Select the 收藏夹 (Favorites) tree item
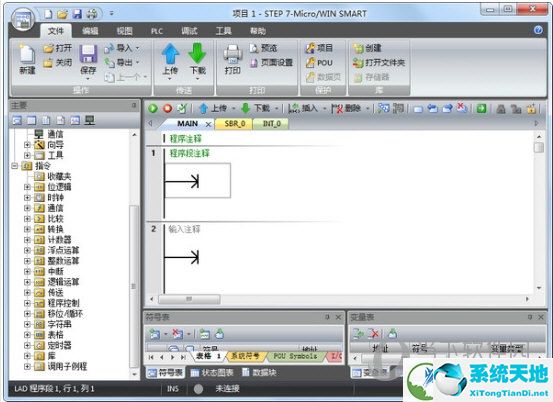The height and width of the screenshot is (402, 553). [x=59, y=176]
